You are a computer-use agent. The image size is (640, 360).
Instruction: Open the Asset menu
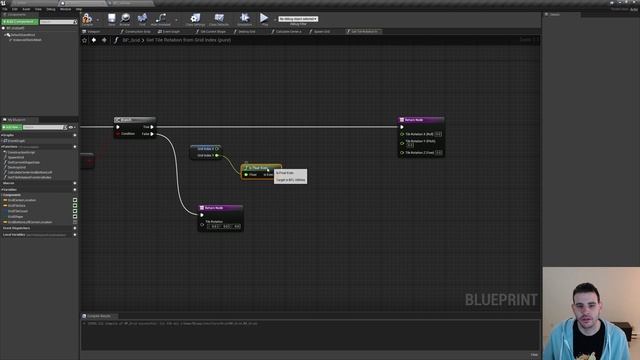pos(26,9)
